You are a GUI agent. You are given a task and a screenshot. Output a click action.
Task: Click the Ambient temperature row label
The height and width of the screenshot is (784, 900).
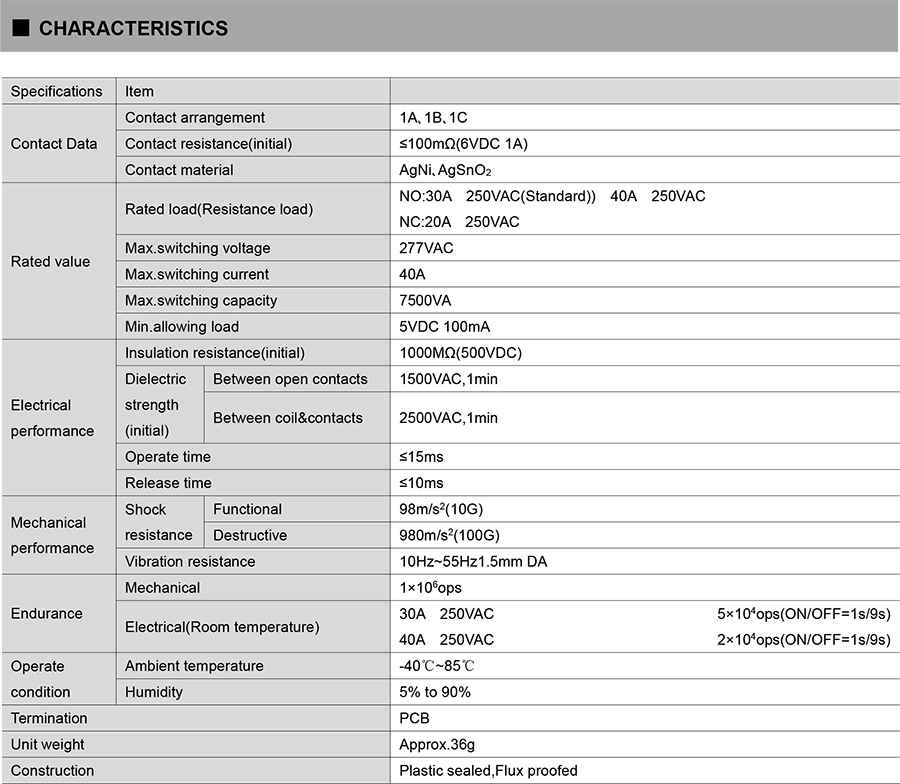pyautogui.click(x=194, y=666)
